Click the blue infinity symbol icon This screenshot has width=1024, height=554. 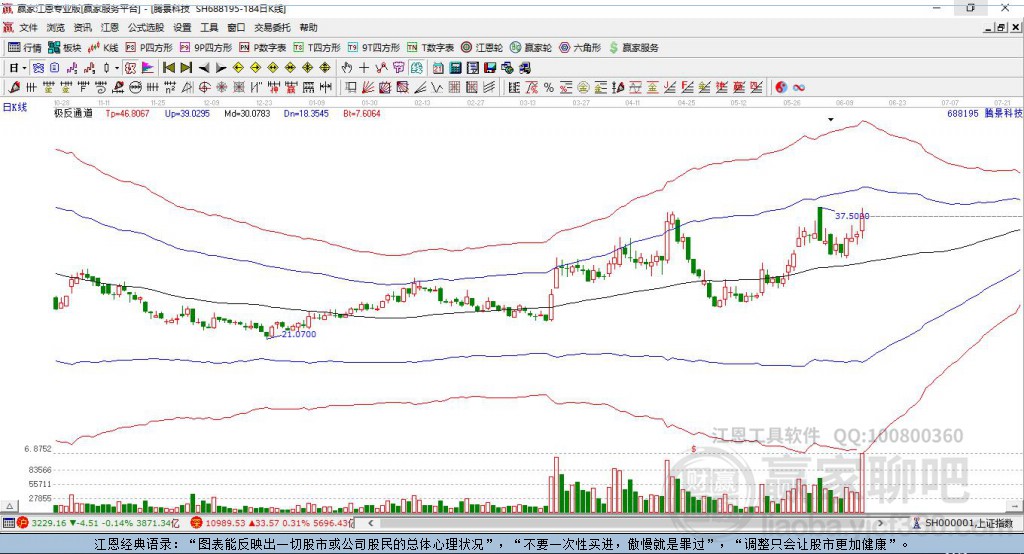coord(799,88)
